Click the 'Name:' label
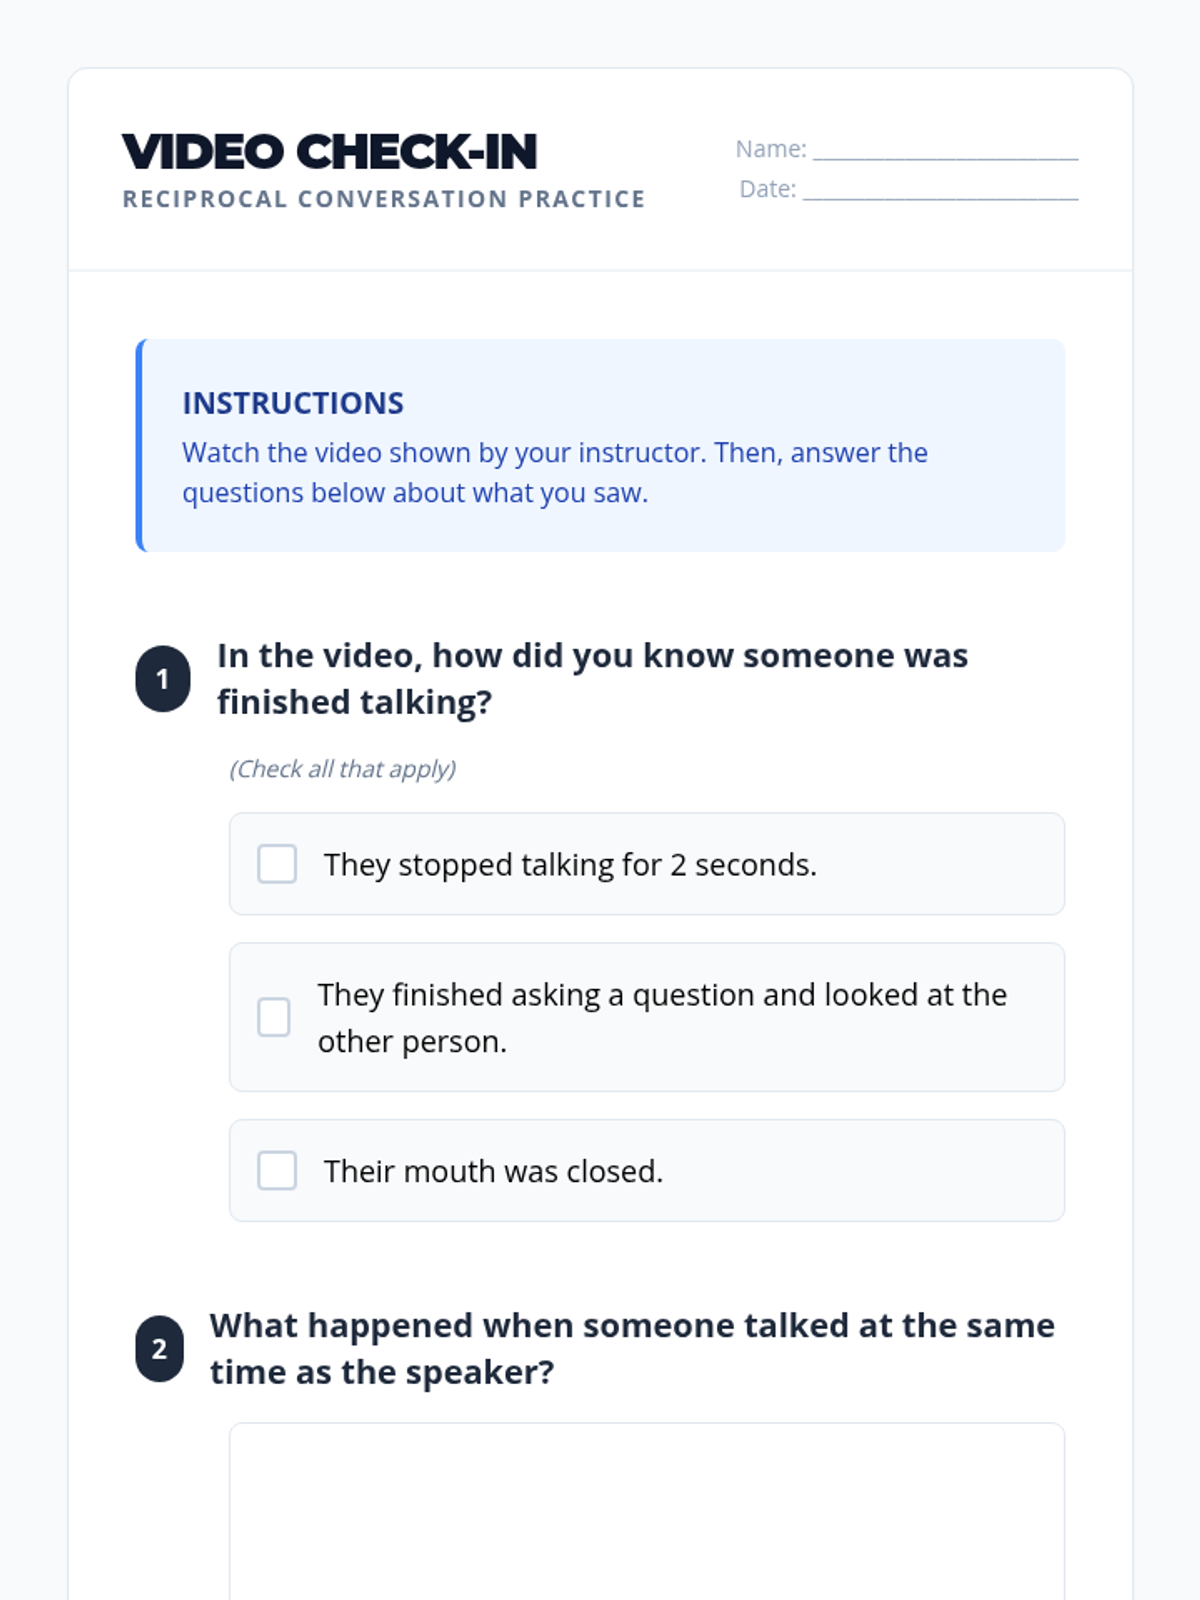The height and width of the screenshot is (1600, 1200). pyautogui.click(x=770, y=149)
